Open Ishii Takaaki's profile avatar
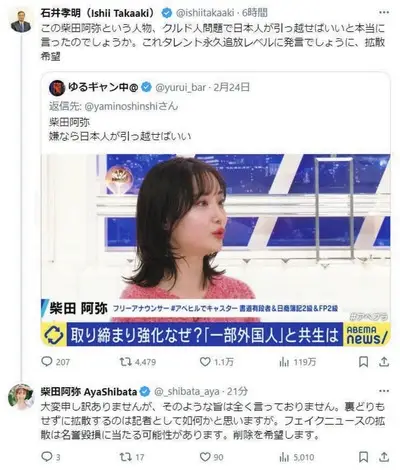The image size is (400, 470). coord(21,21)
